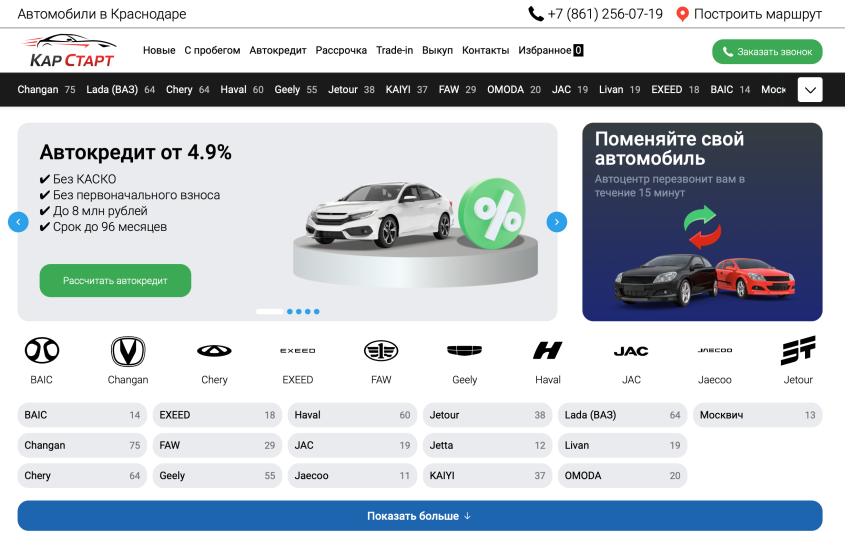Click KAIYI 37 grey list pill
Image resolution: width=845 pixels, height=546 pixels.
[488, 475]
